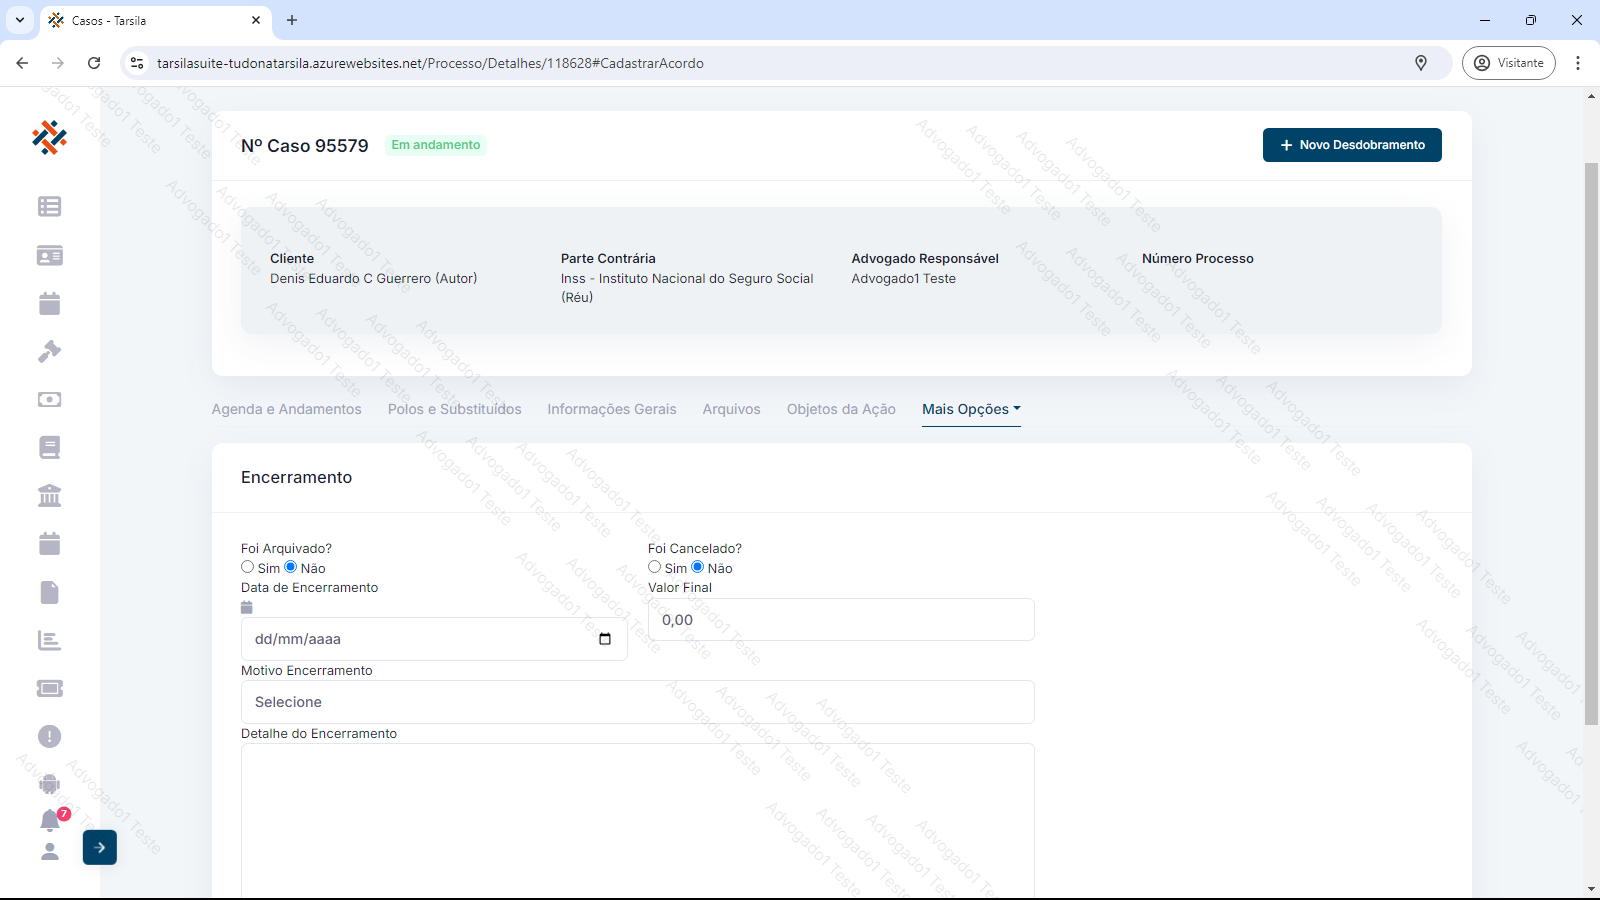This screenshot has height=900, width=1600.
Task: Open the bar chart reports icon
Action: pyautogui.click(x=49, y=641)
